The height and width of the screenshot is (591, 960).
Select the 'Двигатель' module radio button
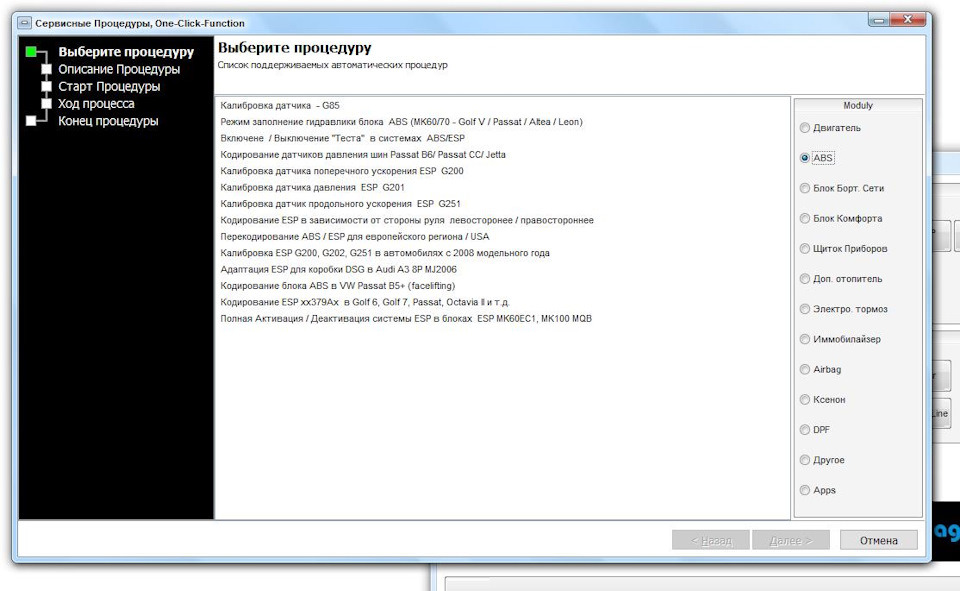point(805,128)
